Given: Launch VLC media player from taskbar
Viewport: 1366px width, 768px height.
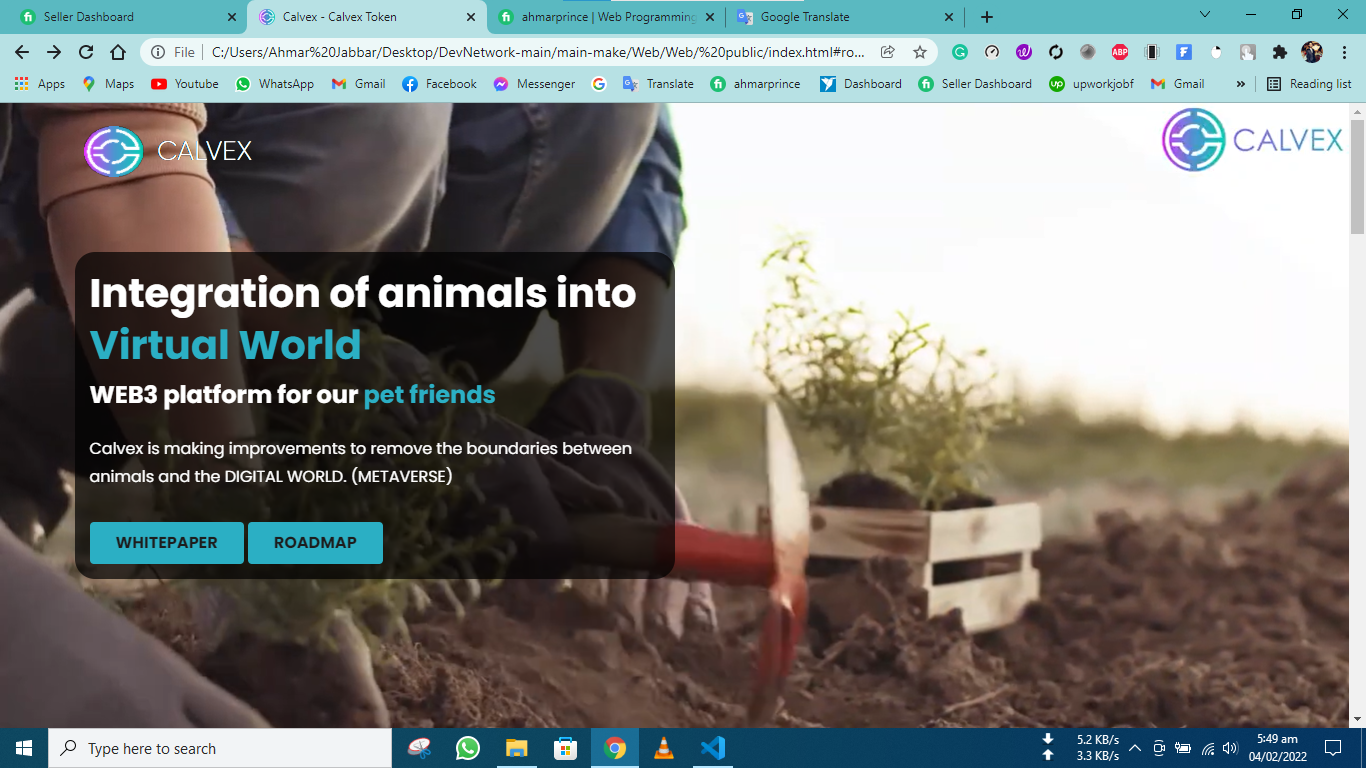Looking at the screenshot, I should (x=663, y=748).
